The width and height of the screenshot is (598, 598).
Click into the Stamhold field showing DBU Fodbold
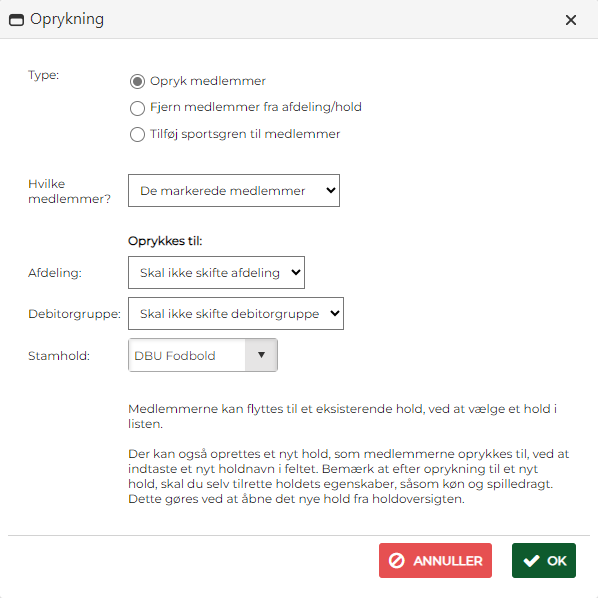(x=187, y=355)
